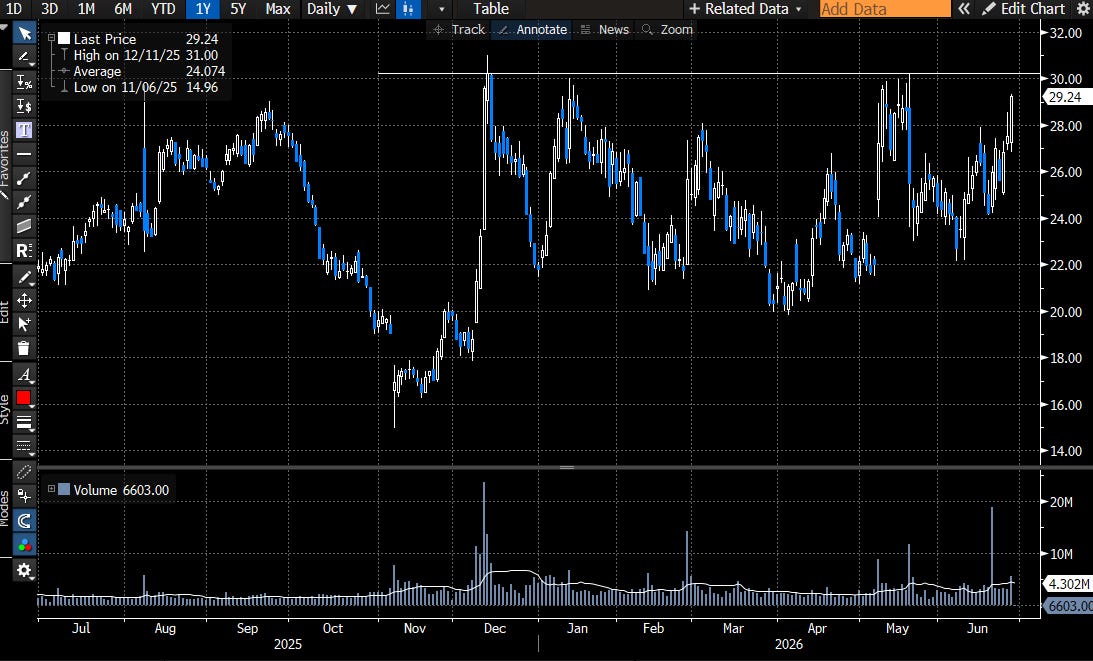Expand the Volume legend

51,489
